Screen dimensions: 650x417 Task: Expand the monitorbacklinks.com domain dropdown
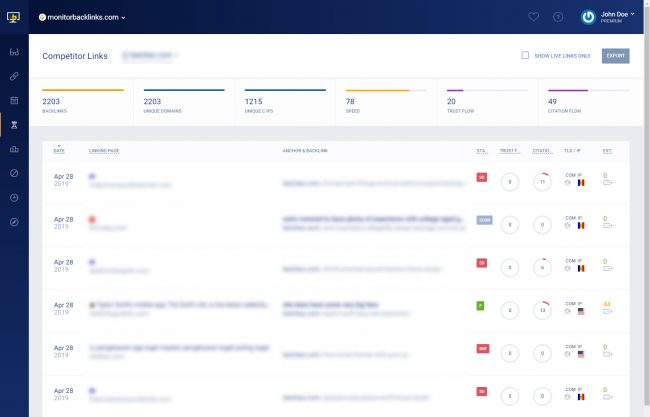(x=80, y=17)
